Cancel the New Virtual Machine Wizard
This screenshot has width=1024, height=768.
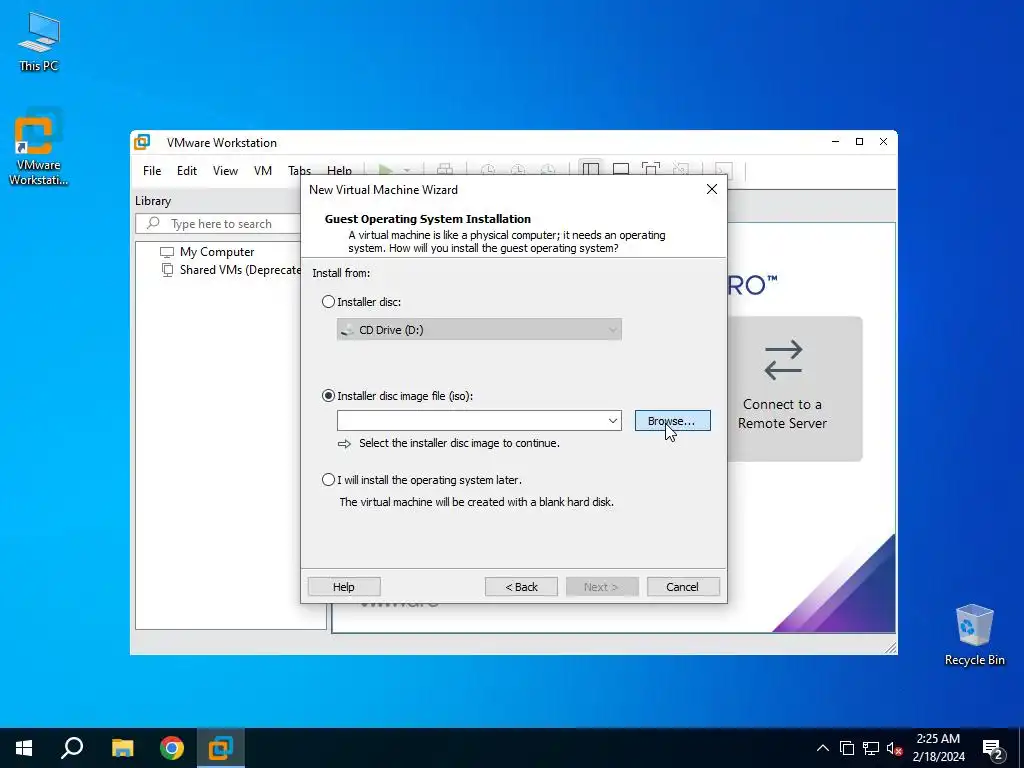(683, 586)
